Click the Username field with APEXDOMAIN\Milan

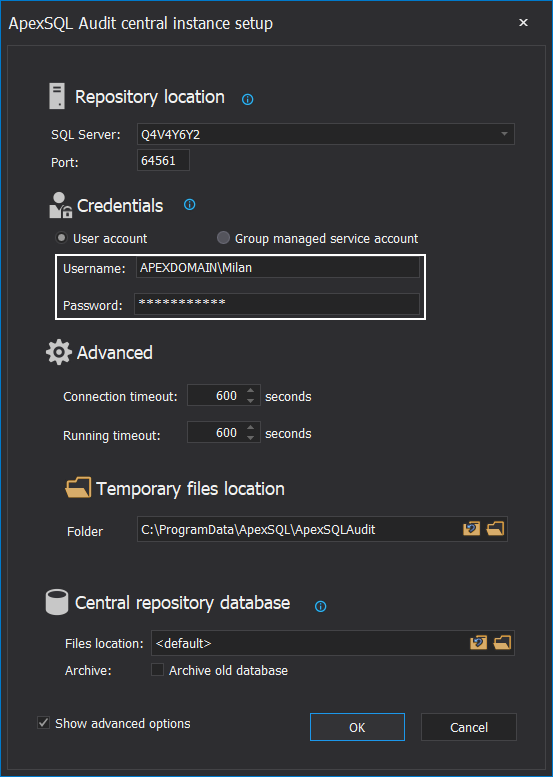tap(277, 268)
